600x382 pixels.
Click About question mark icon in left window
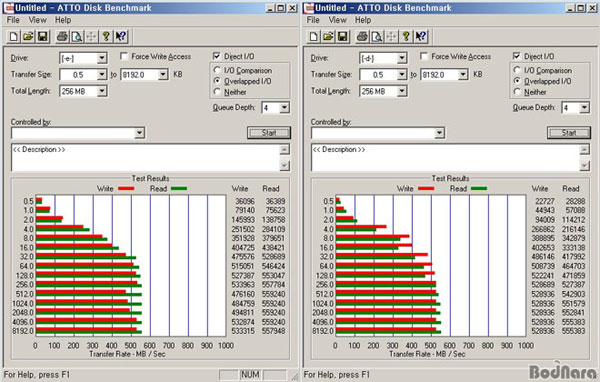[x=106, y=36]
